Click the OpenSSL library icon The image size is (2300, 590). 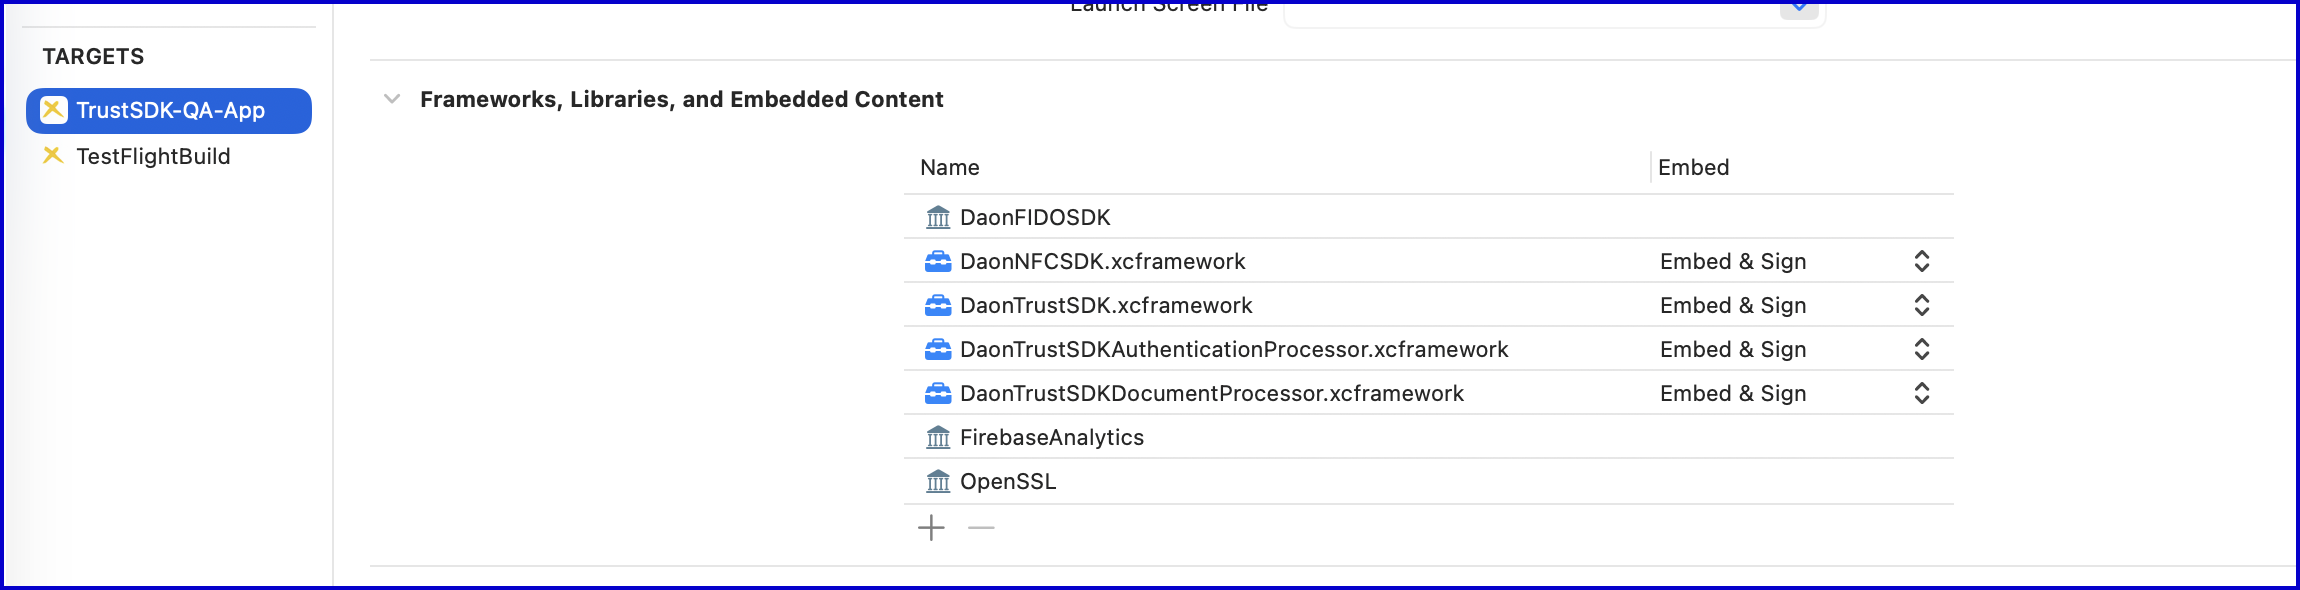tap(938, 481)
